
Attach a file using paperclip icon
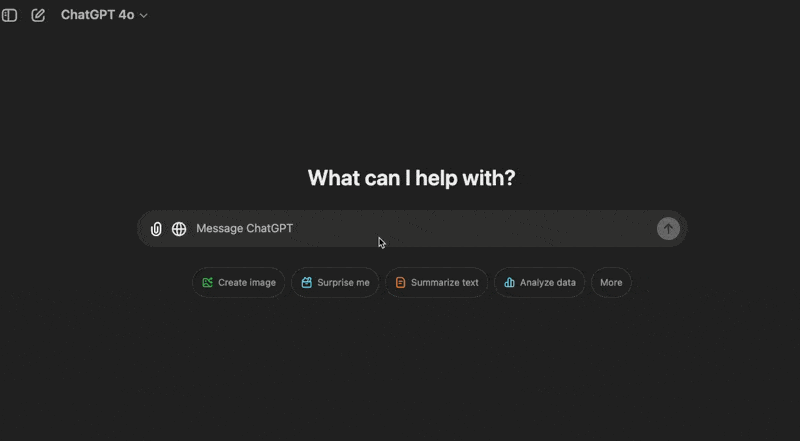tap(156, 229)
